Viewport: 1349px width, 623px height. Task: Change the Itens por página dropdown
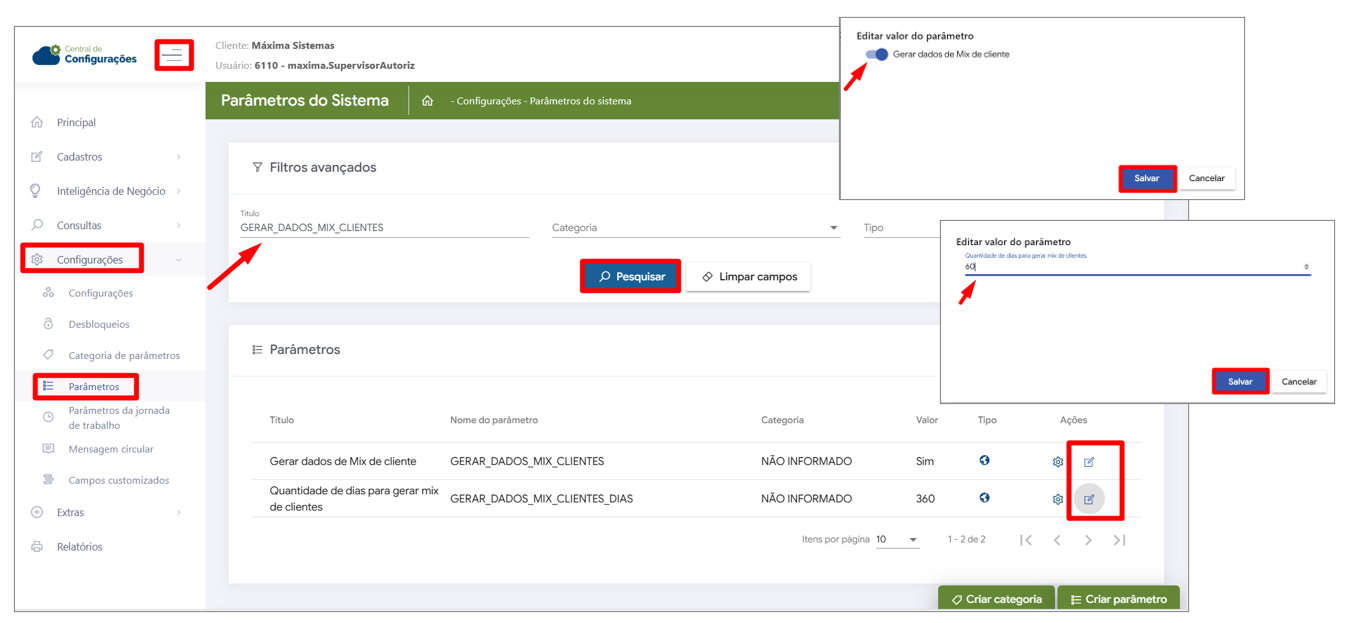(897, 540)
